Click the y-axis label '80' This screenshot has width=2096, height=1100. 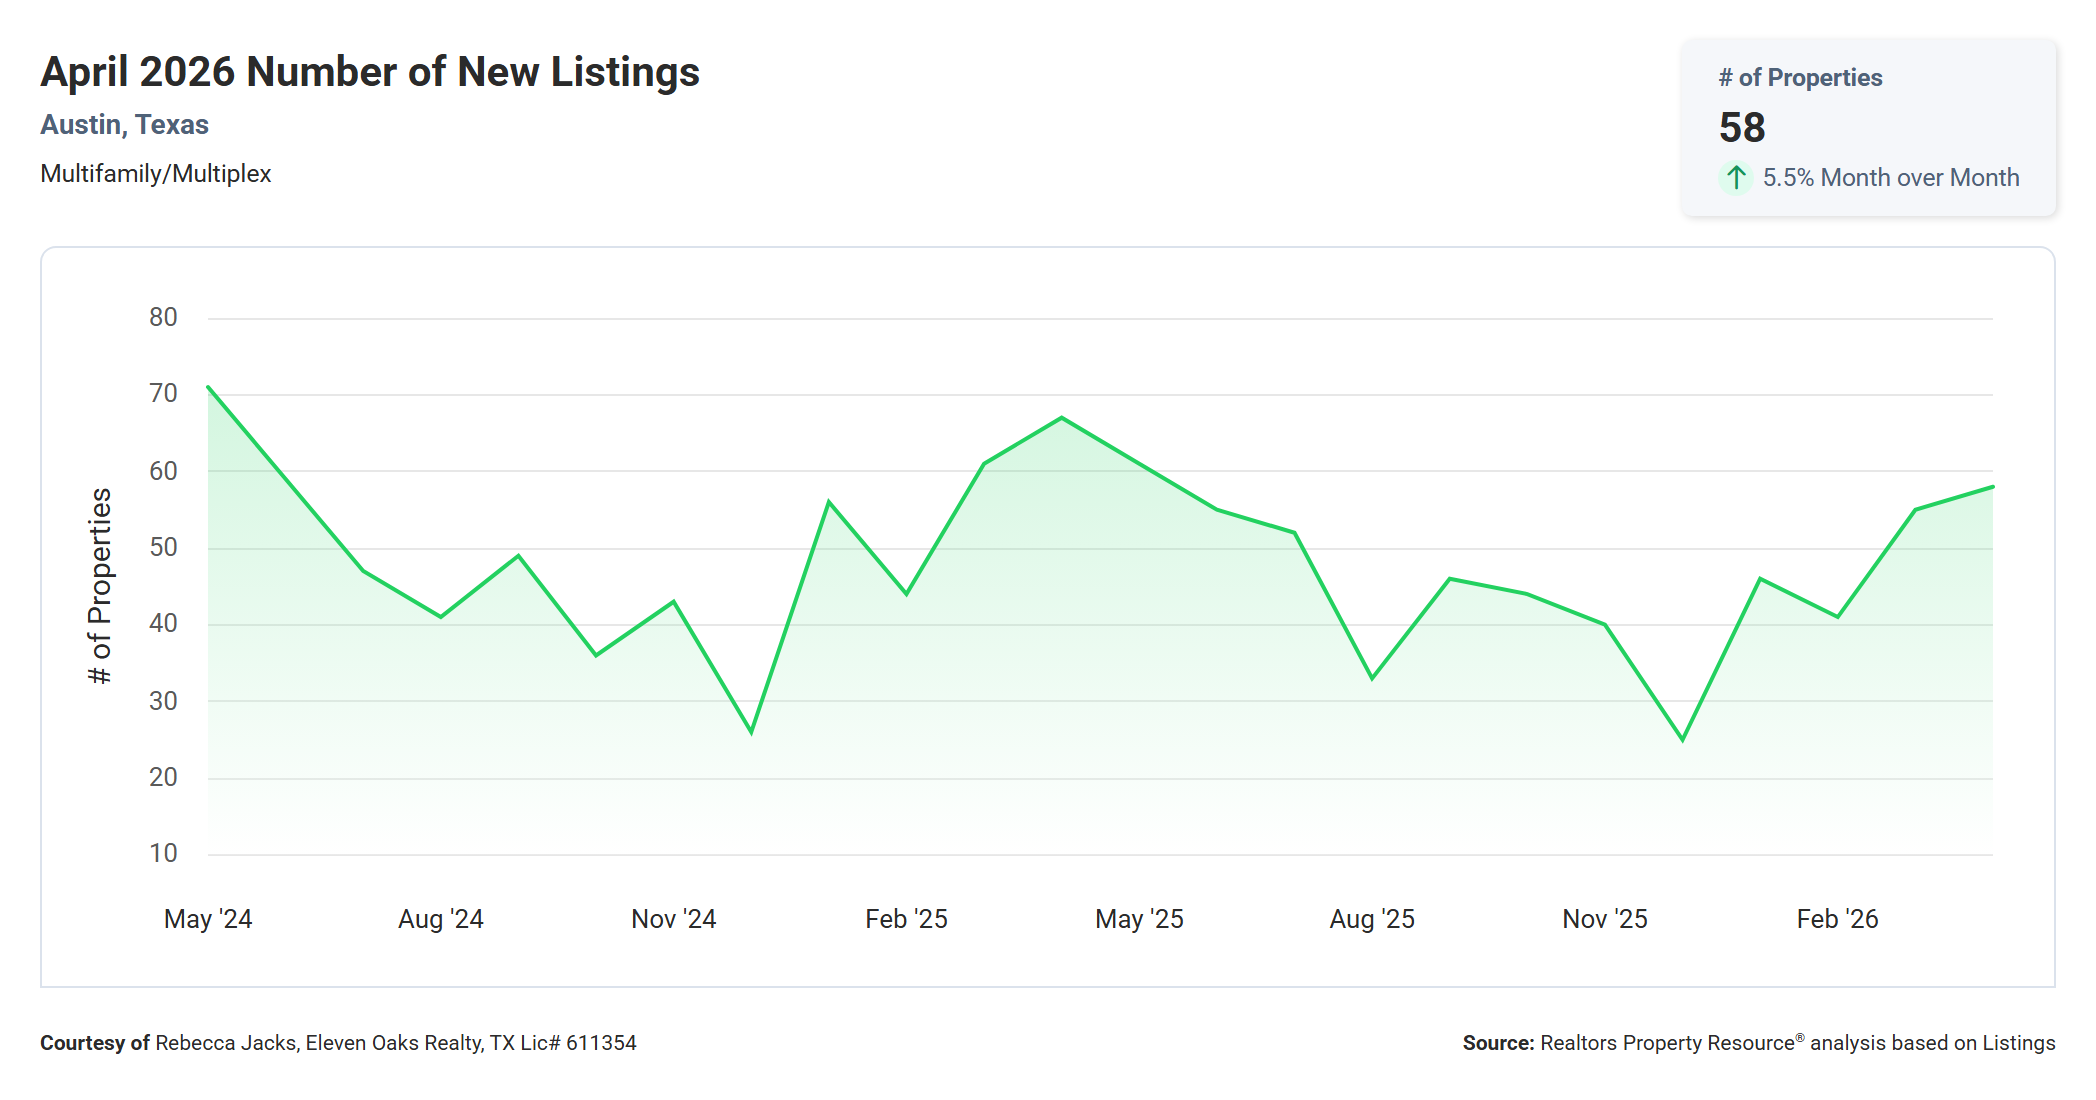163,318
